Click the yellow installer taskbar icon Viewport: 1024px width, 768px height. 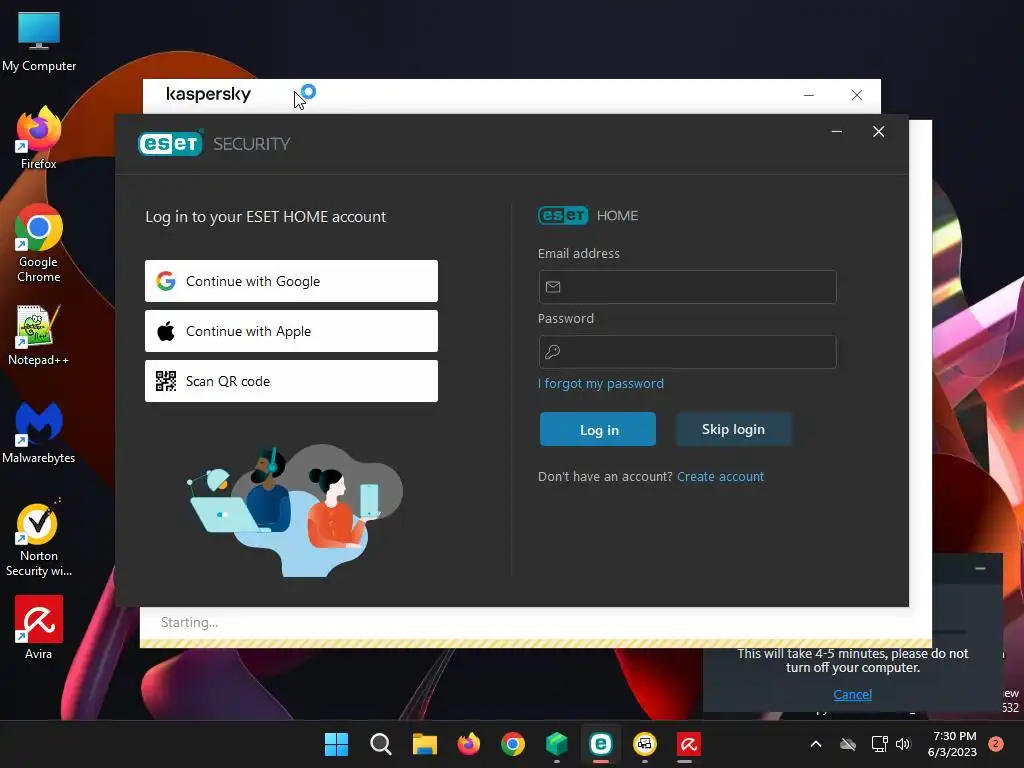point(645,744)
